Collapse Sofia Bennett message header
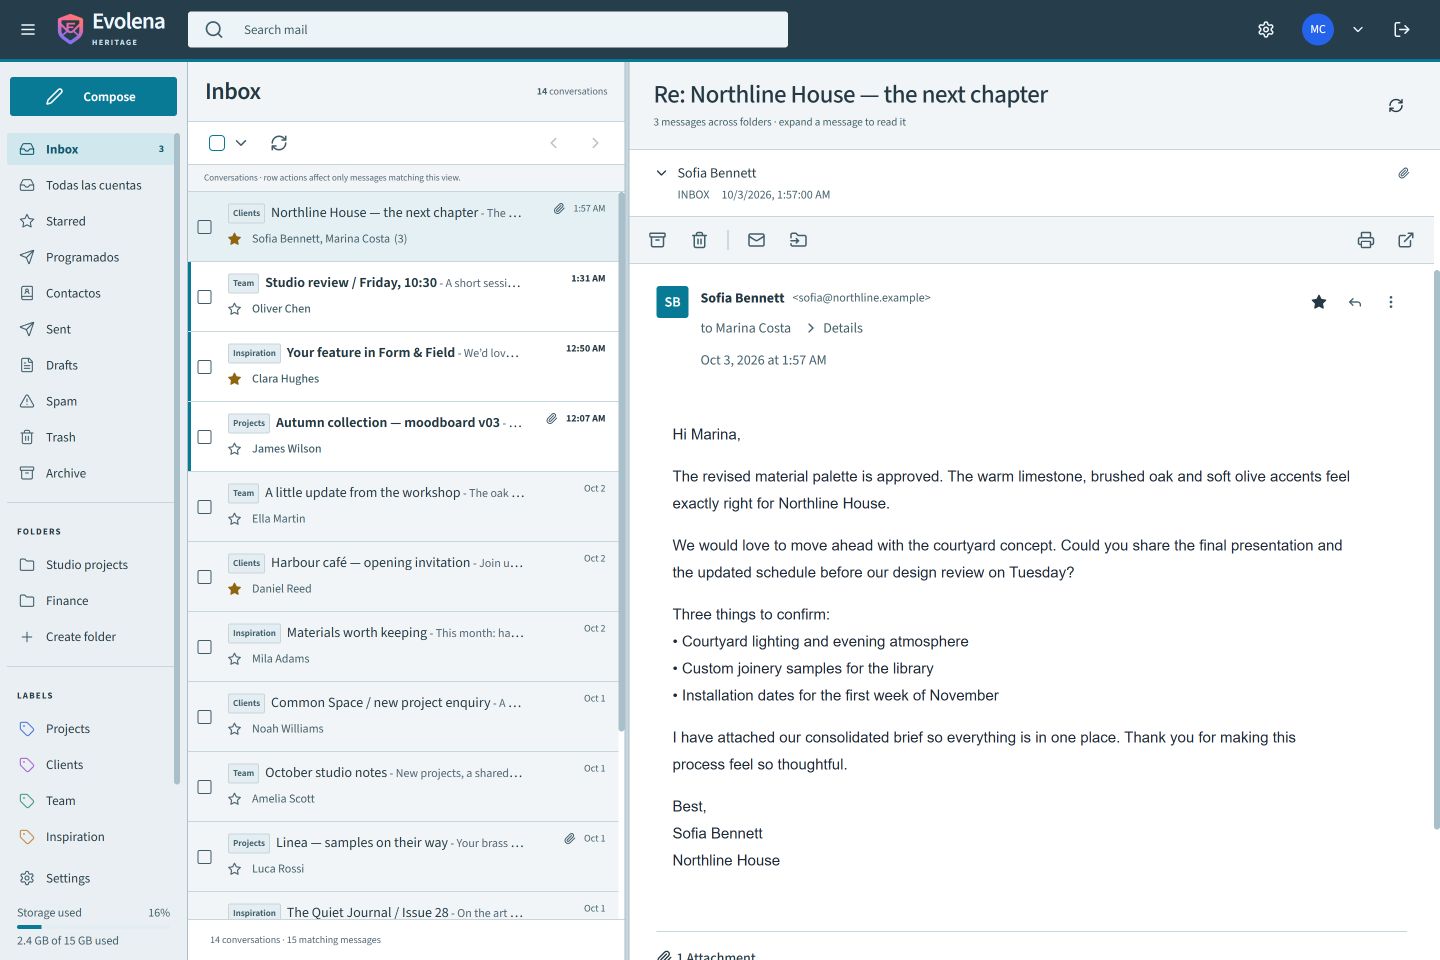Viewport: 1440px width, 960px height. 661,173
